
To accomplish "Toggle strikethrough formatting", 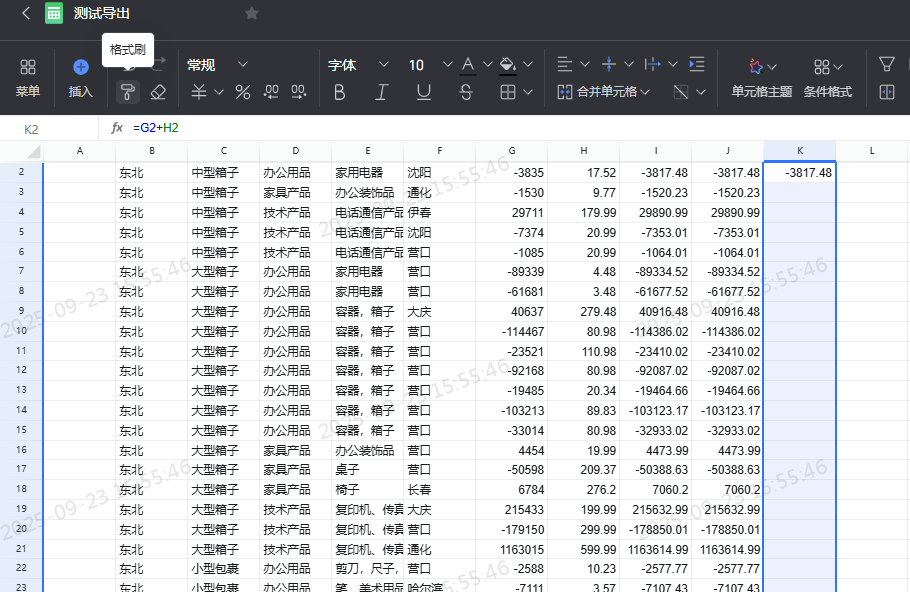I will [465, 92].
